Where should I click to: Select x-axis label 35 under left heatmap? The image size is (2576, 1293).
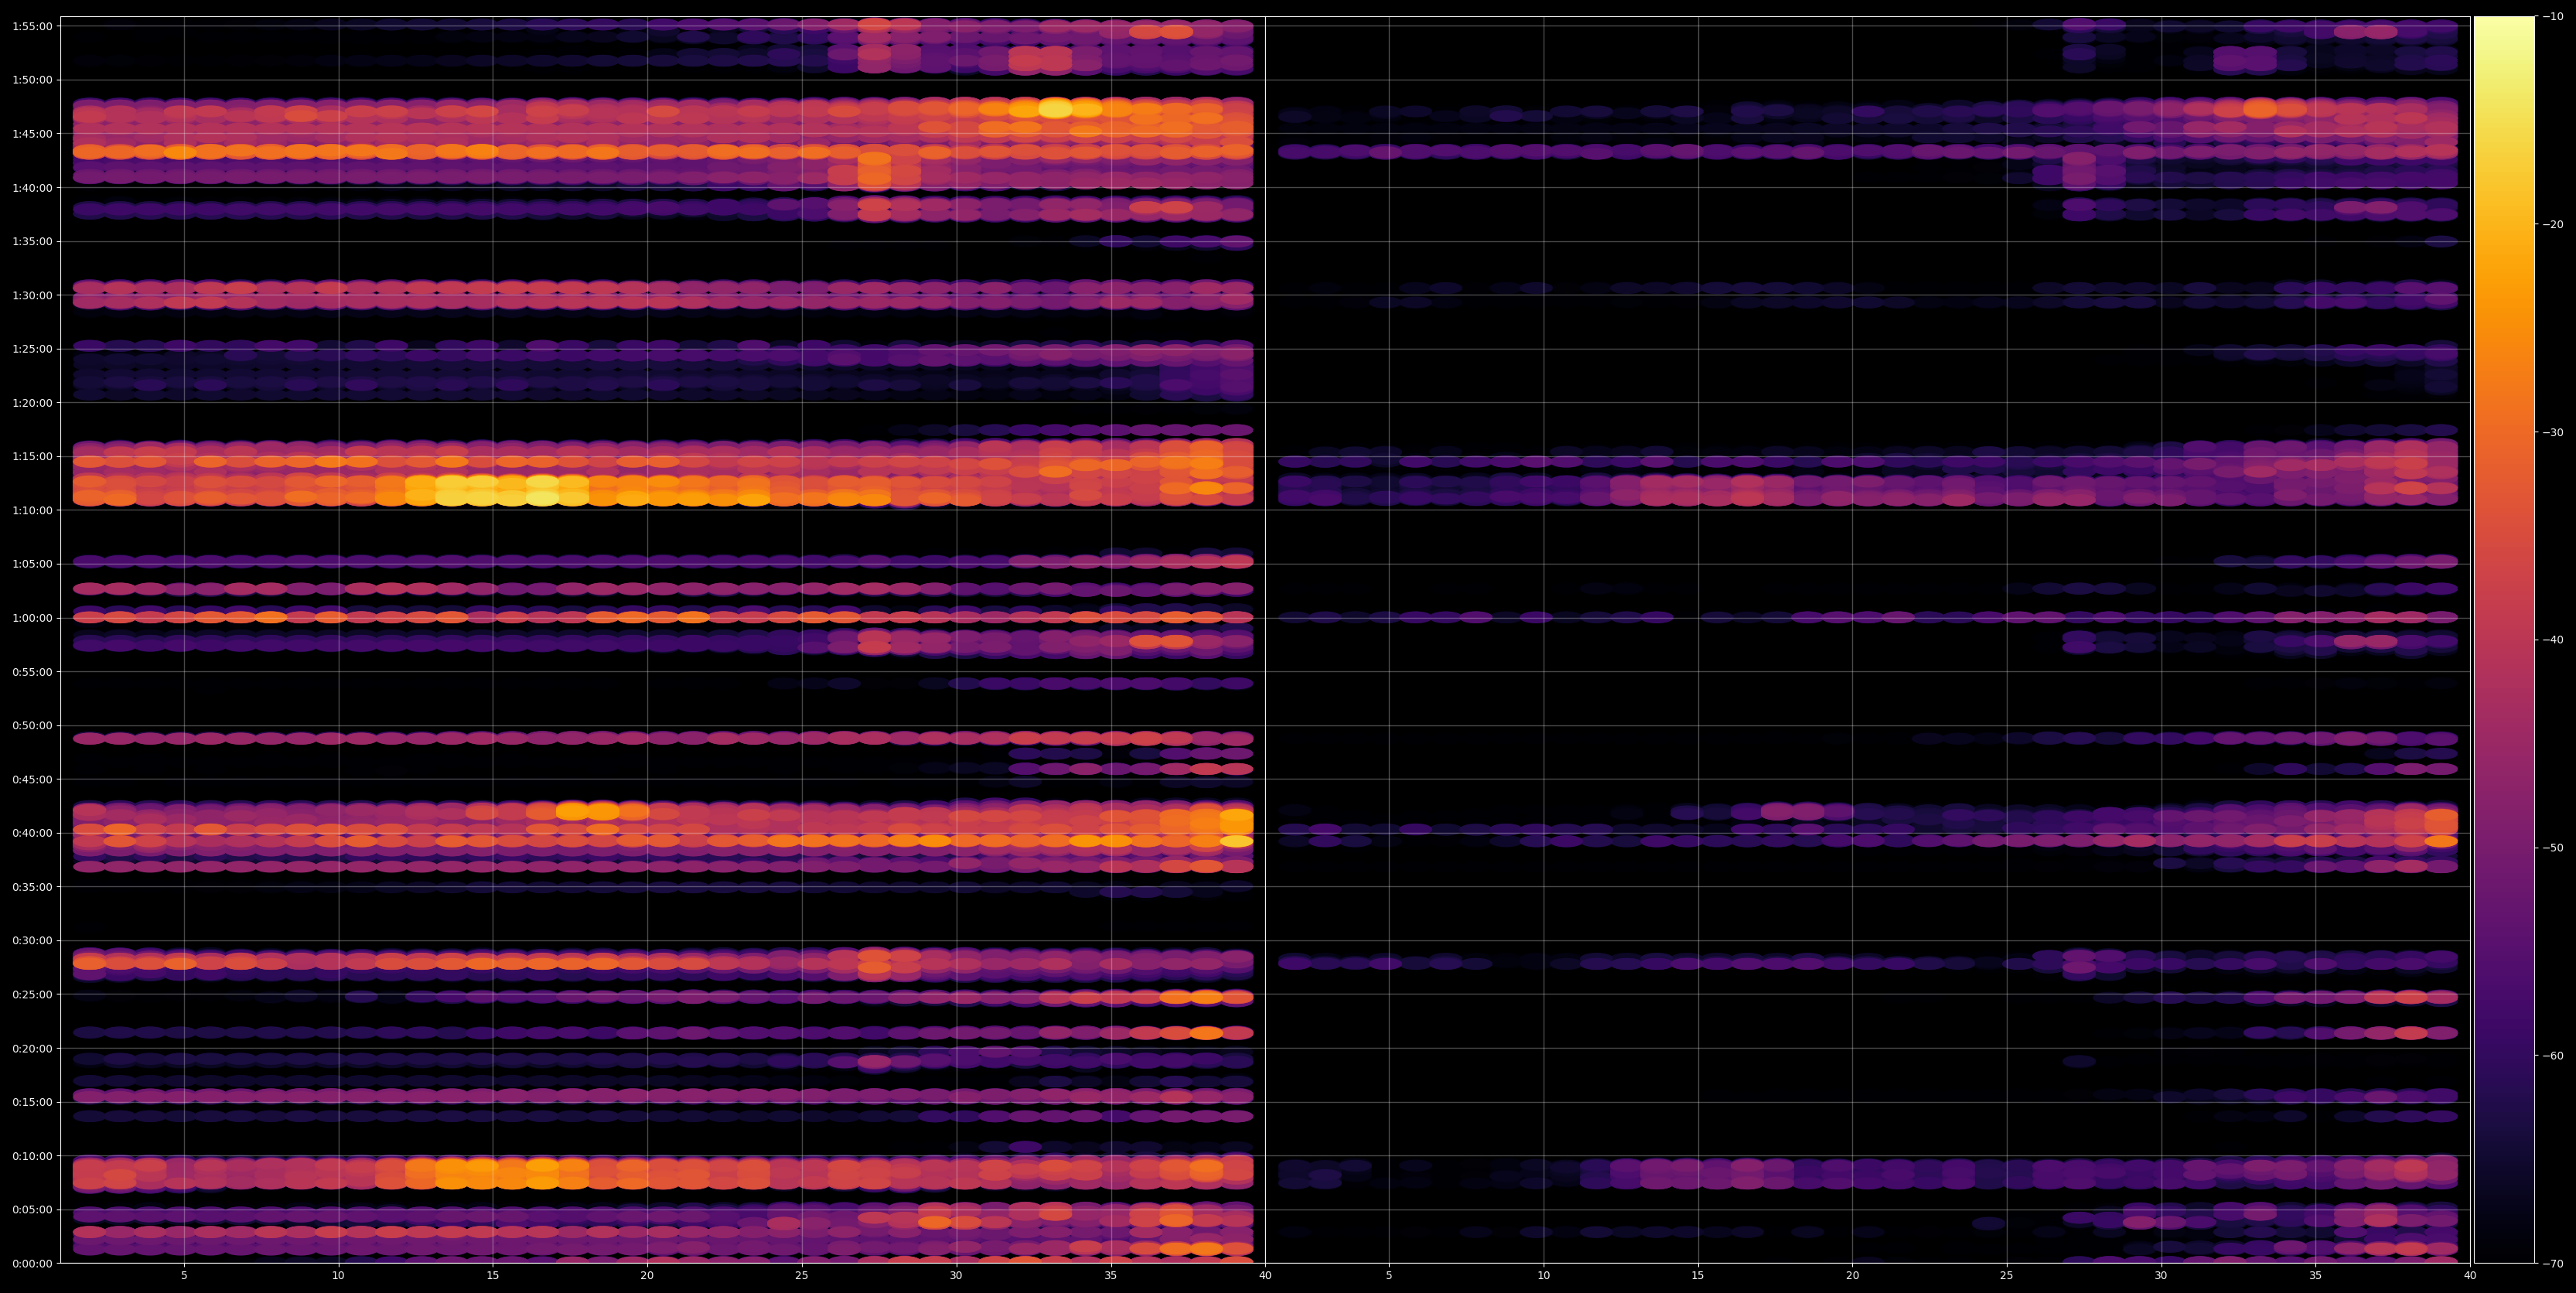[1111, 1276]
